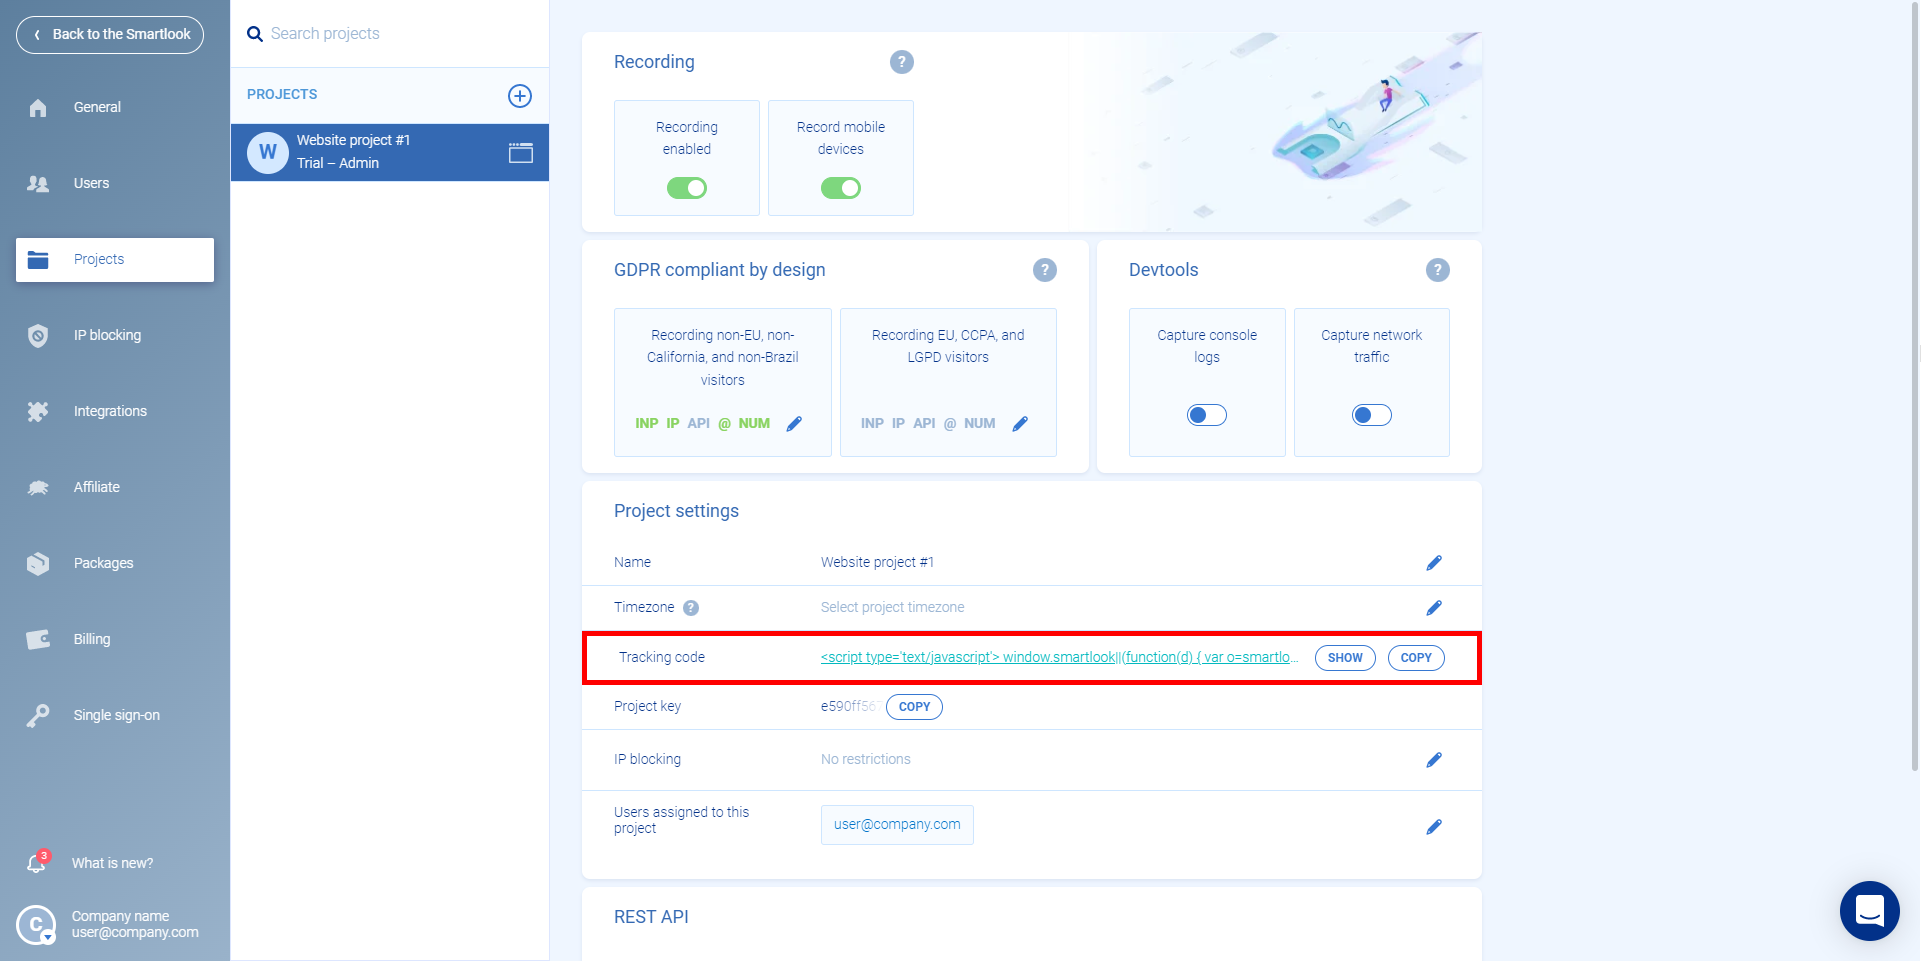Open Timezone help question mark
This screenshot has width=1921, height=961.
[691, 608]
